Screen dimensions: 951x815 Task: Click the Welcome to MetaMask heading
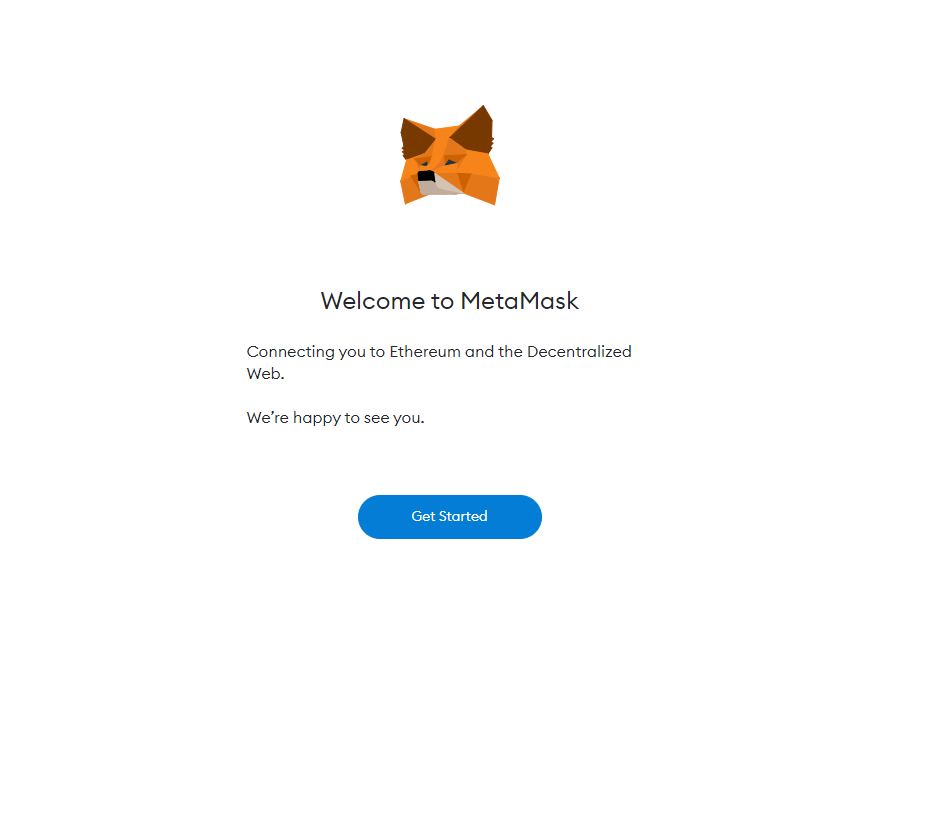click(449, 301)
